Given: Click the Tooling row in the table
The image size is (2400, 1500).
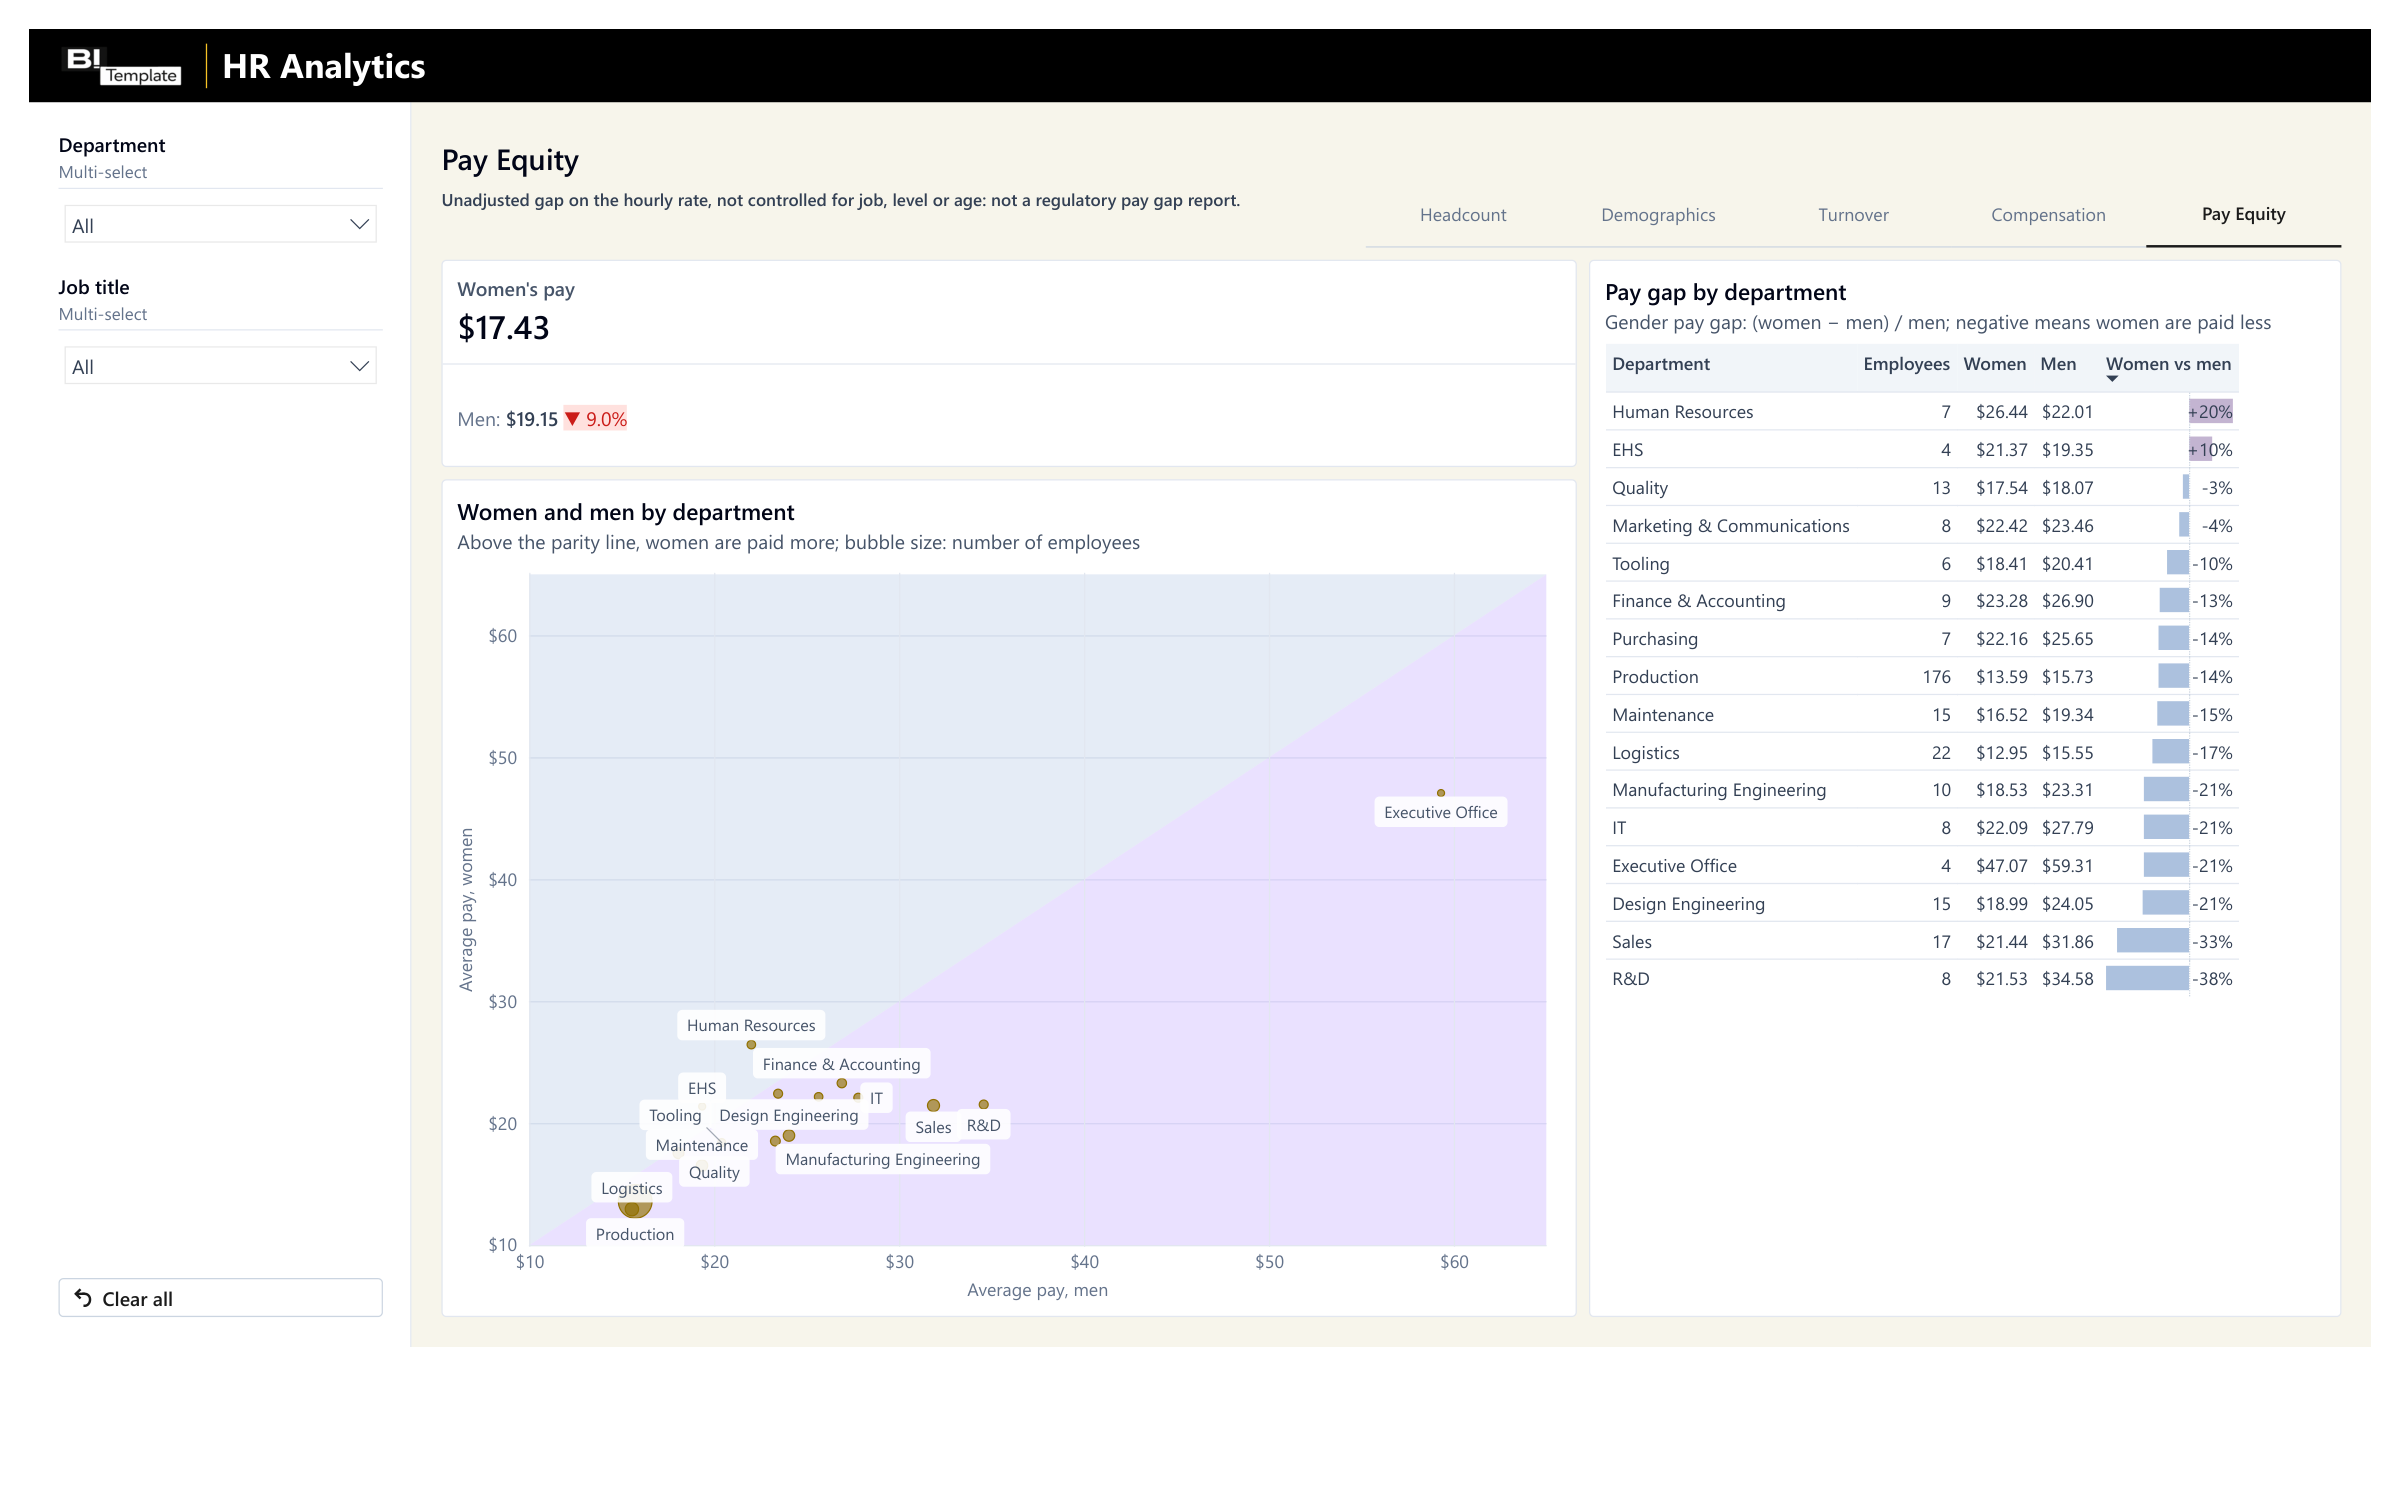Looking at the screenshot, I should (1921, 564).
